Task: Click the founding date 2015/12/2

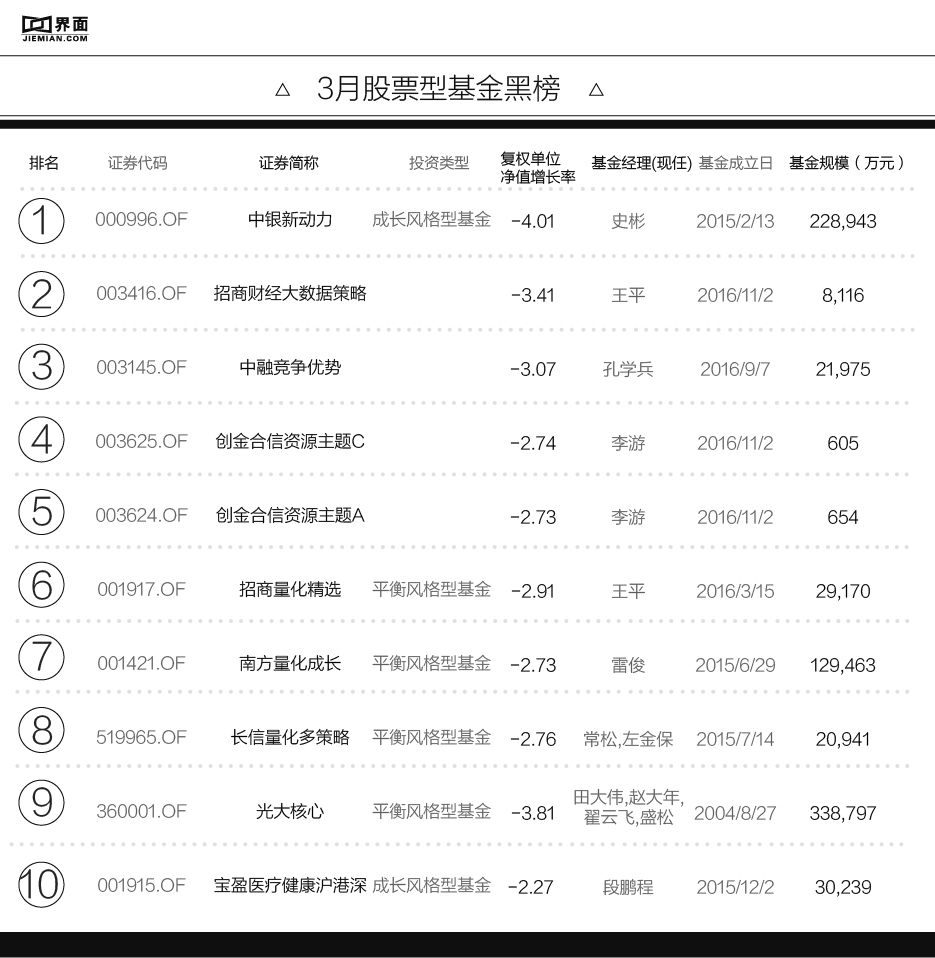Action: 735,887
